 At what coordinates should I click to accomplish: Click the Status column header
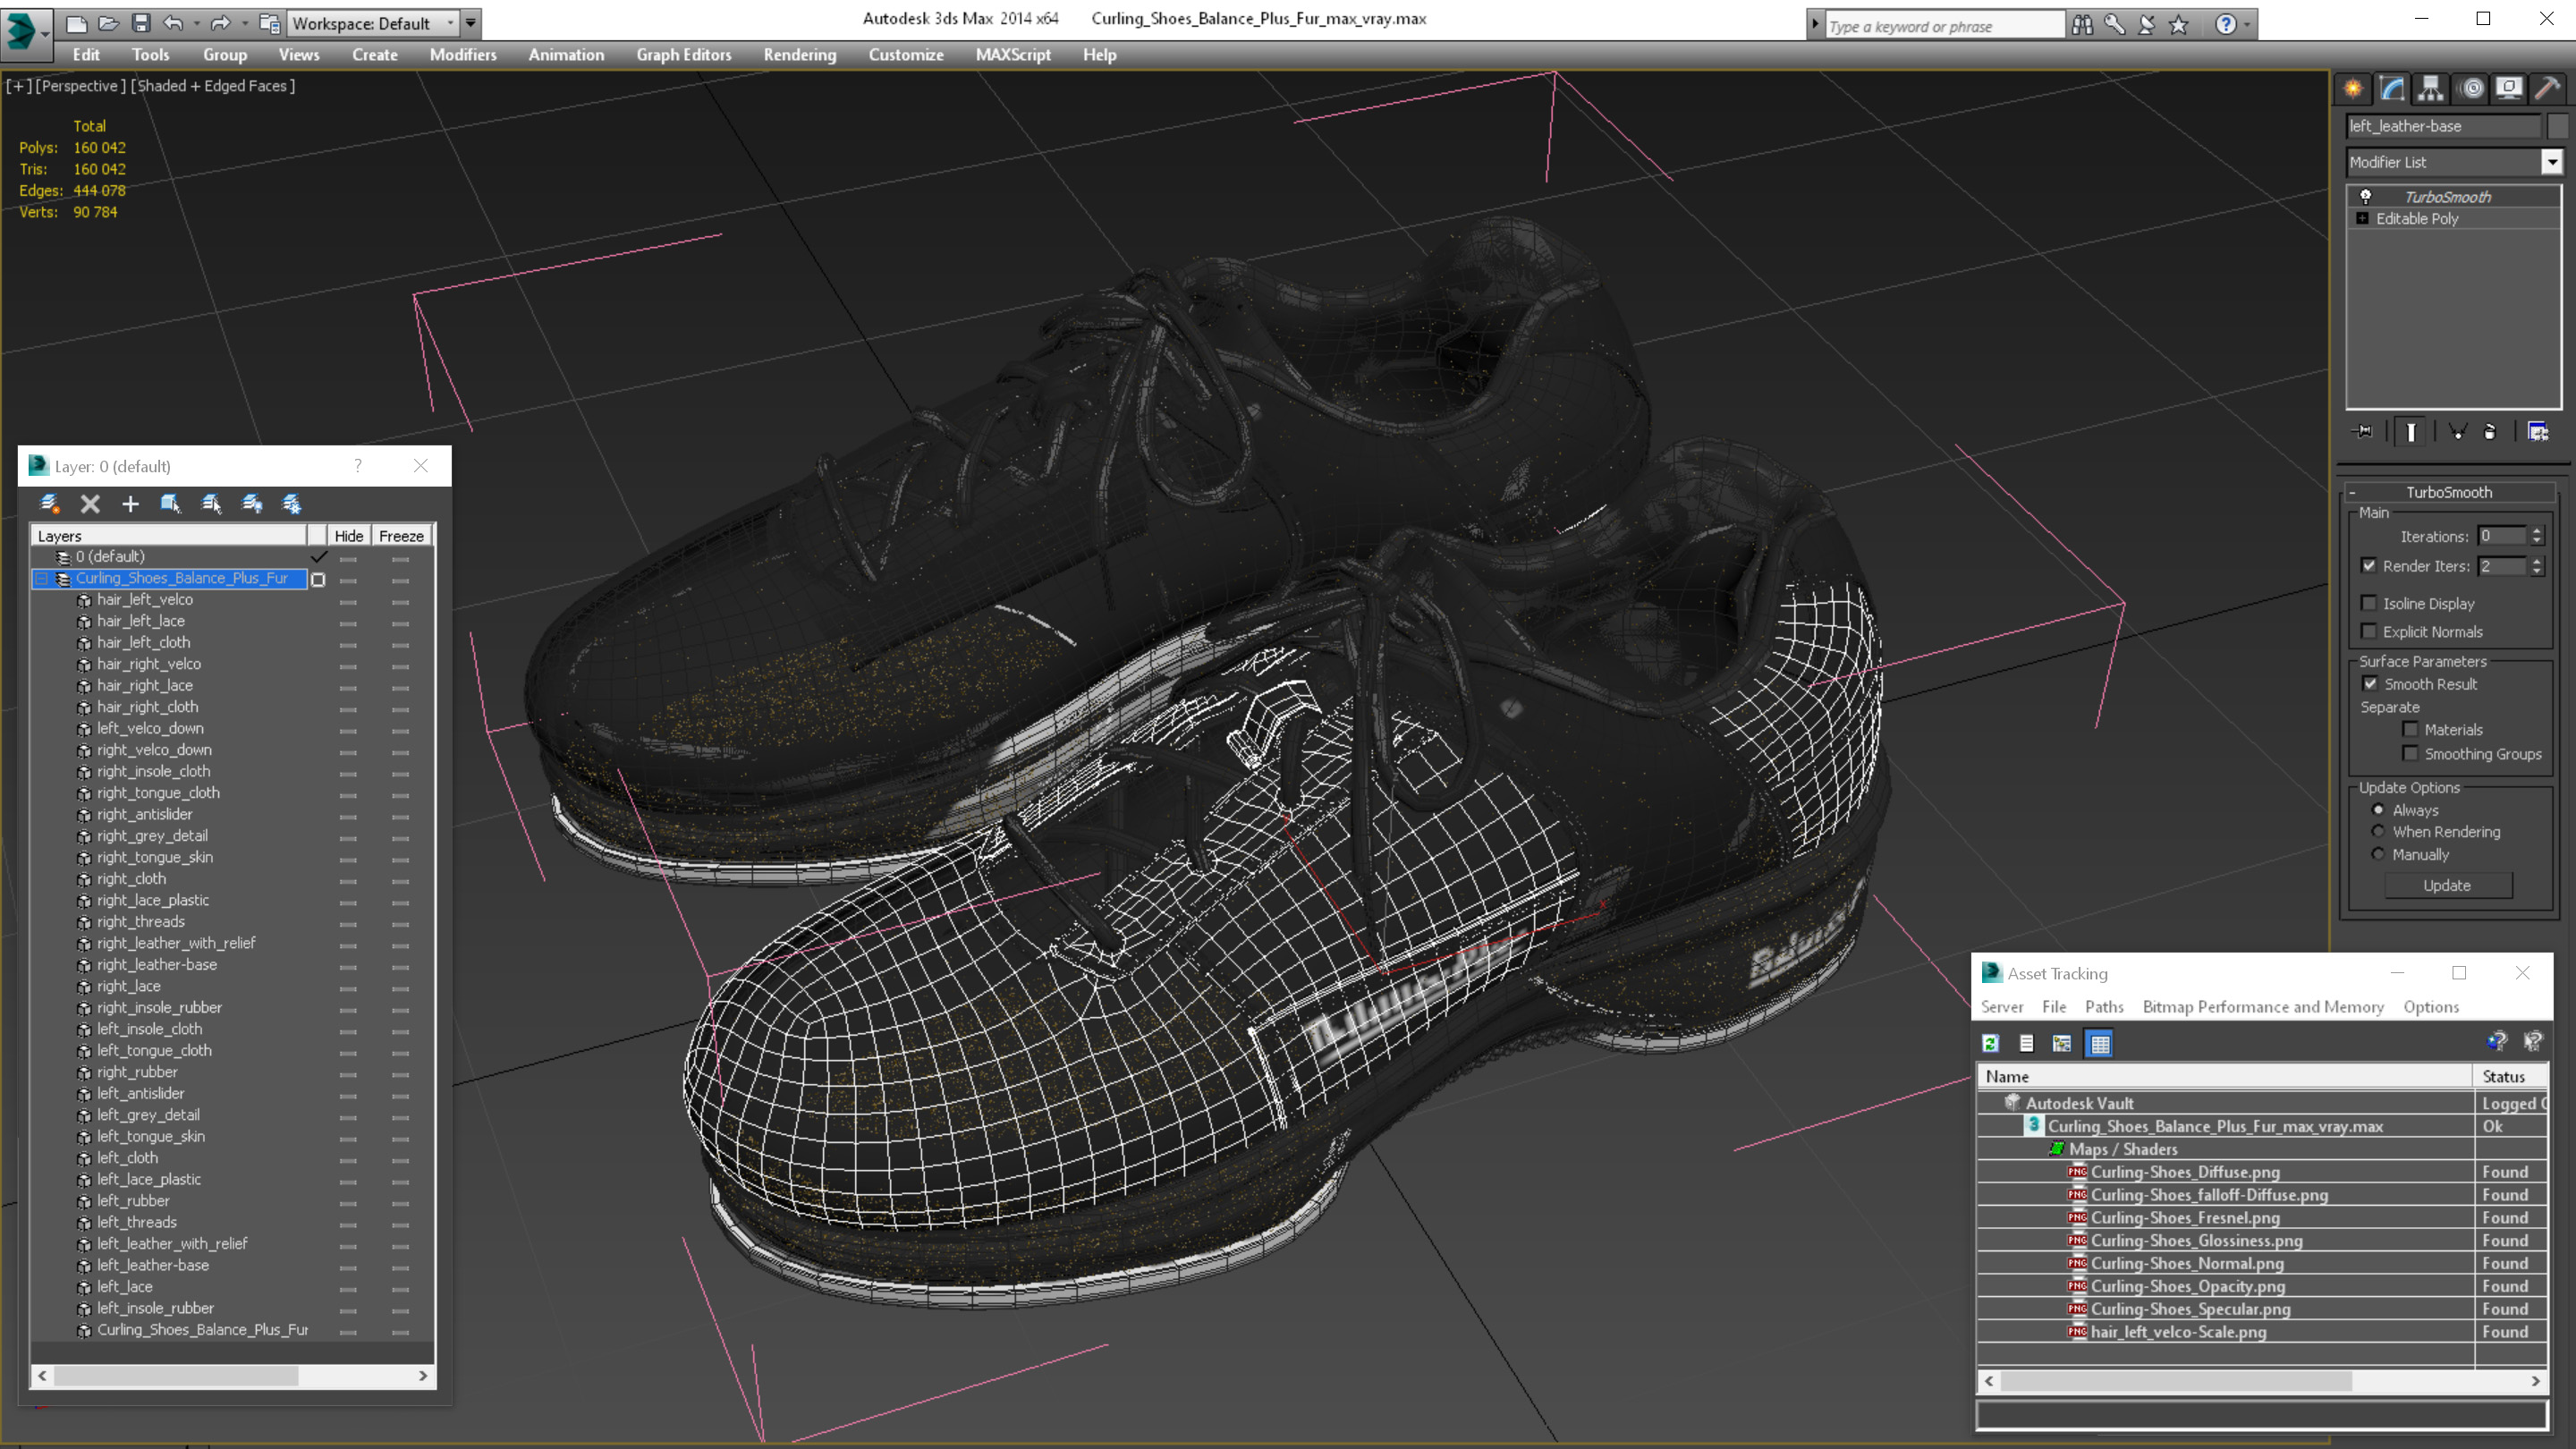[2510, 1076]
